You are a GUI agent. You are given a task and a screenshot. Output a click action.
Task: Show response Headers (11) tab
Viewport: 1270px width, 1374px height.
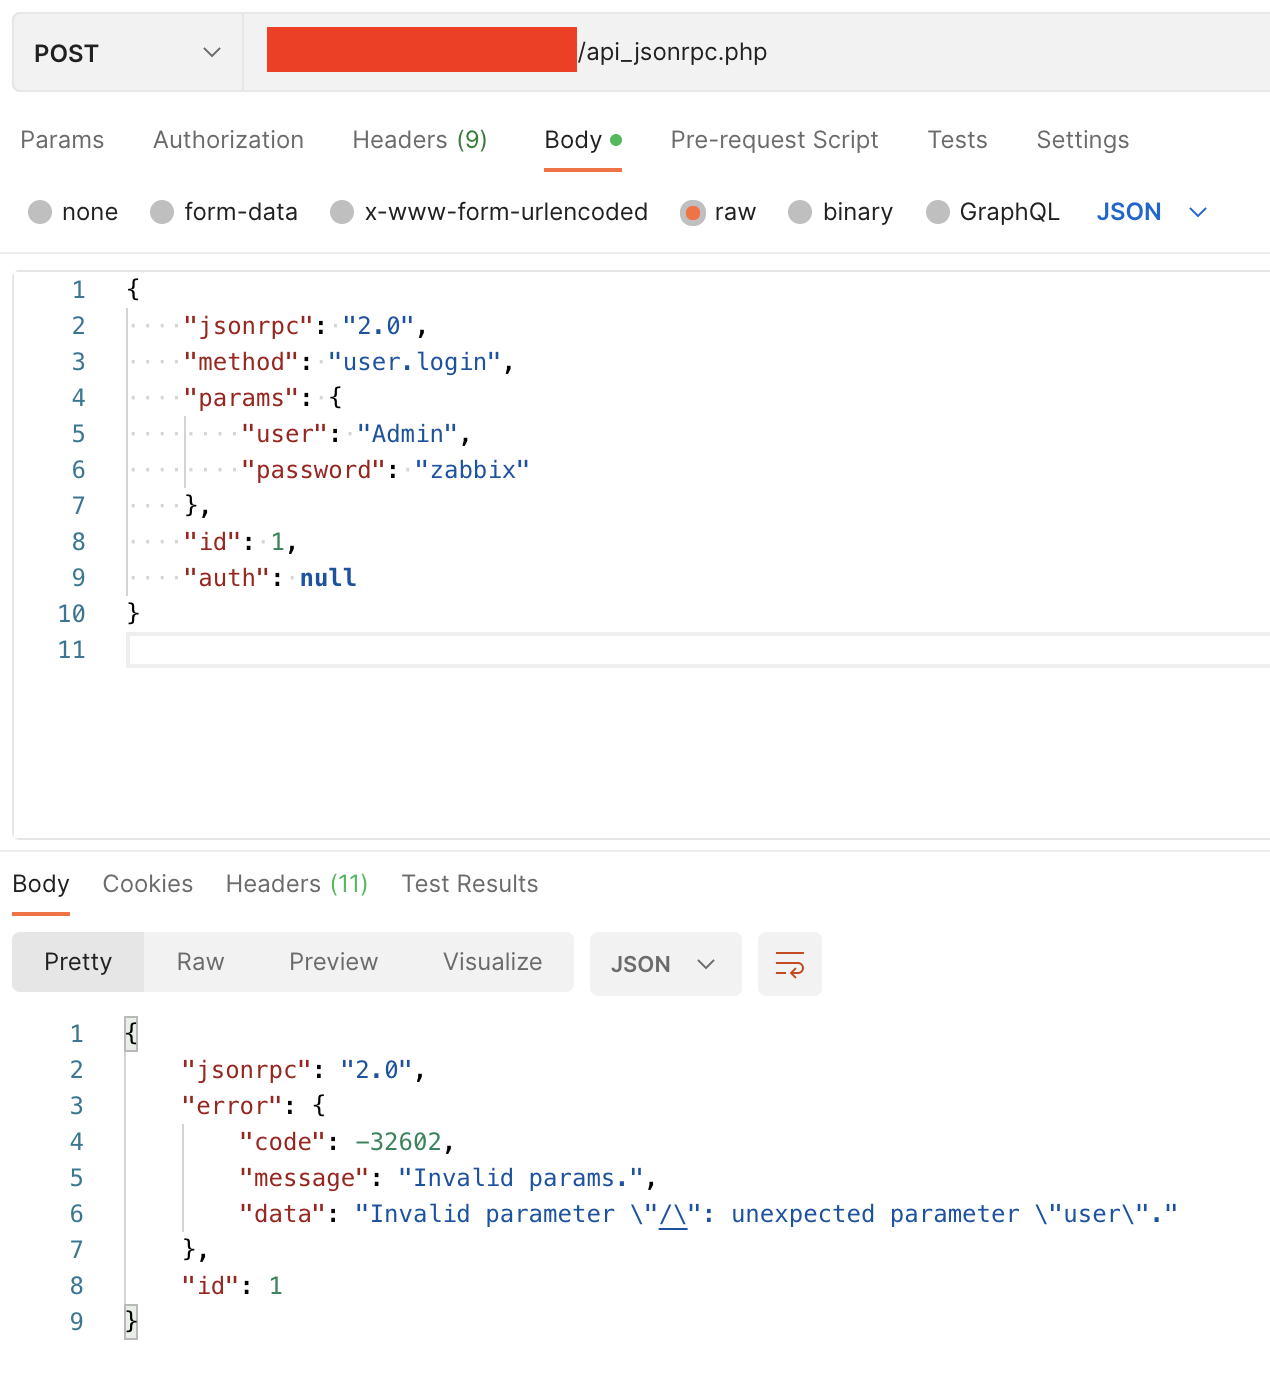tap(297, 884)
